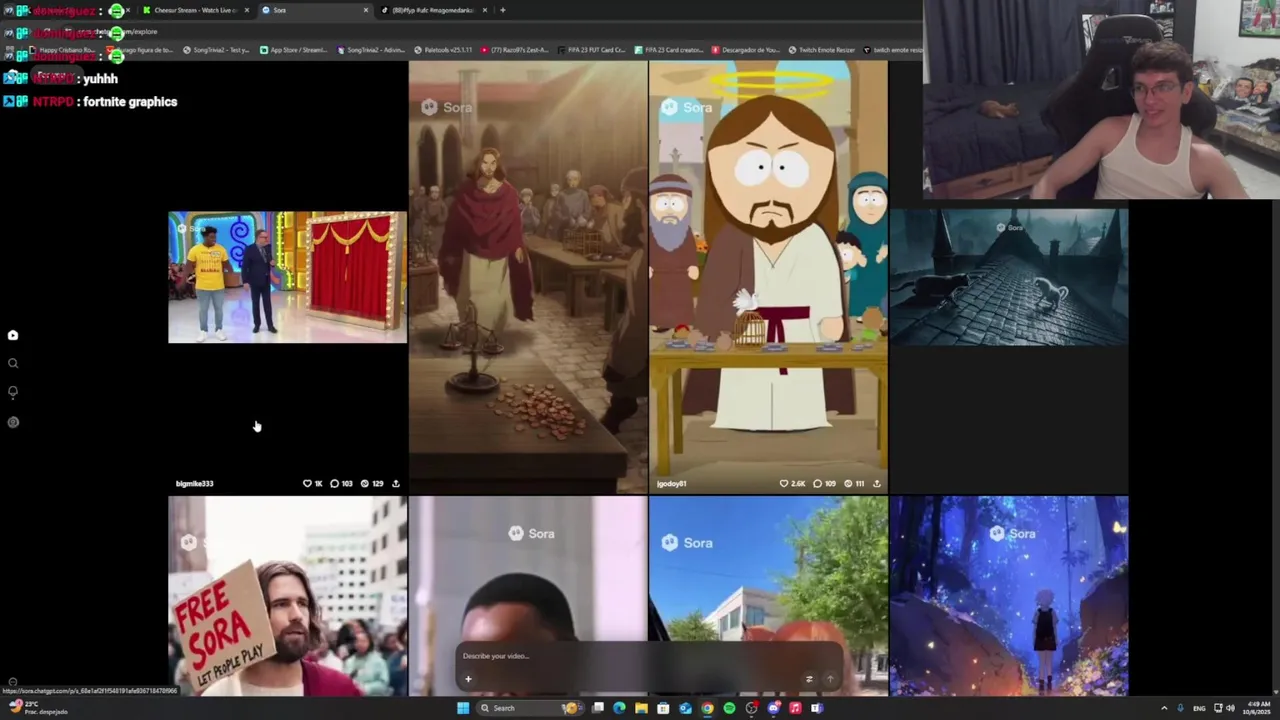The image size is (1280, 720).
Task: Close the Sora browser tab
Action: pyautogui.click(x=365, y=10)
